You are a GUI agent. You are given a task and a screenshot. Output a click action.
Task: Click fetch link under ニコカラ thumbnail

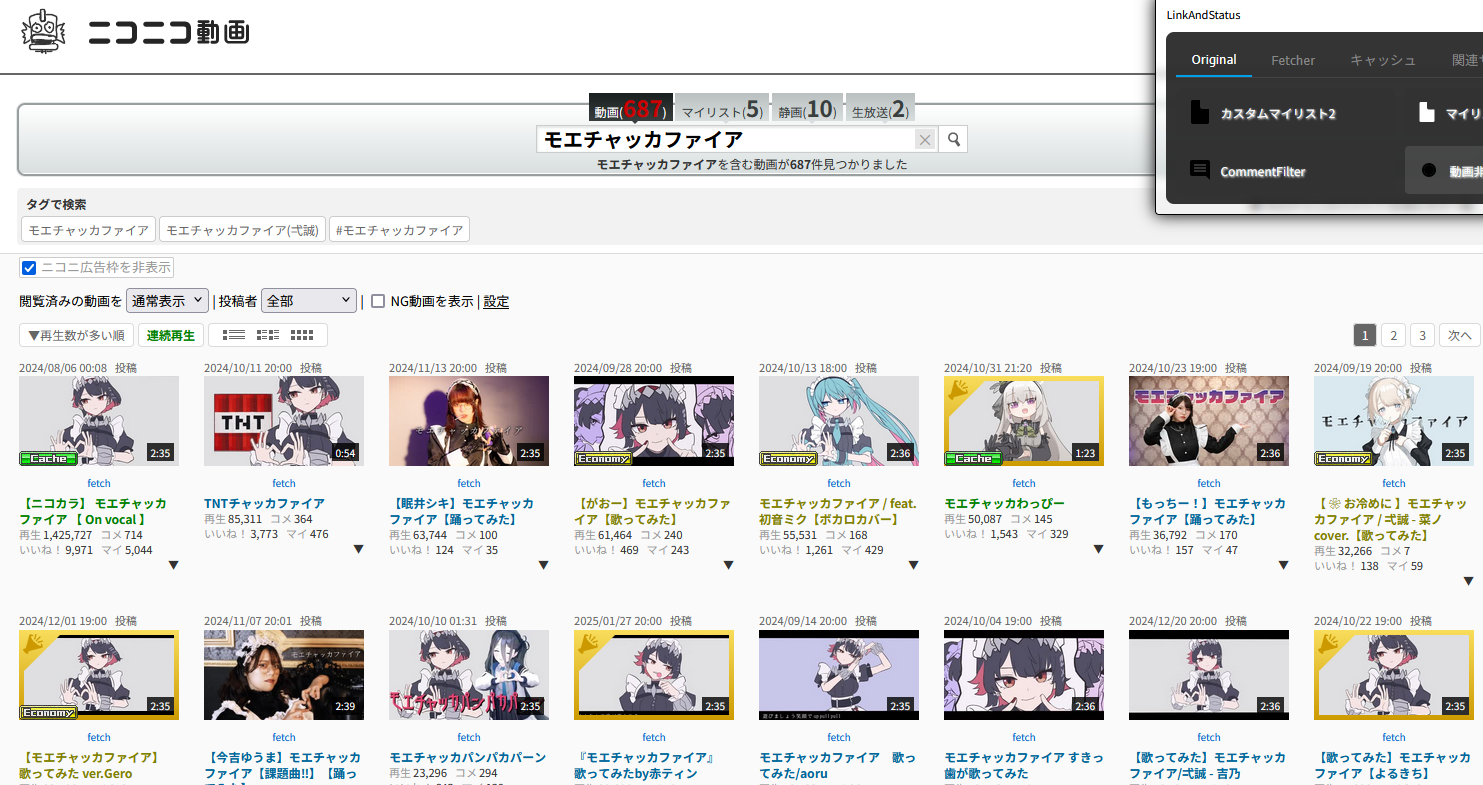pos(99,484)
